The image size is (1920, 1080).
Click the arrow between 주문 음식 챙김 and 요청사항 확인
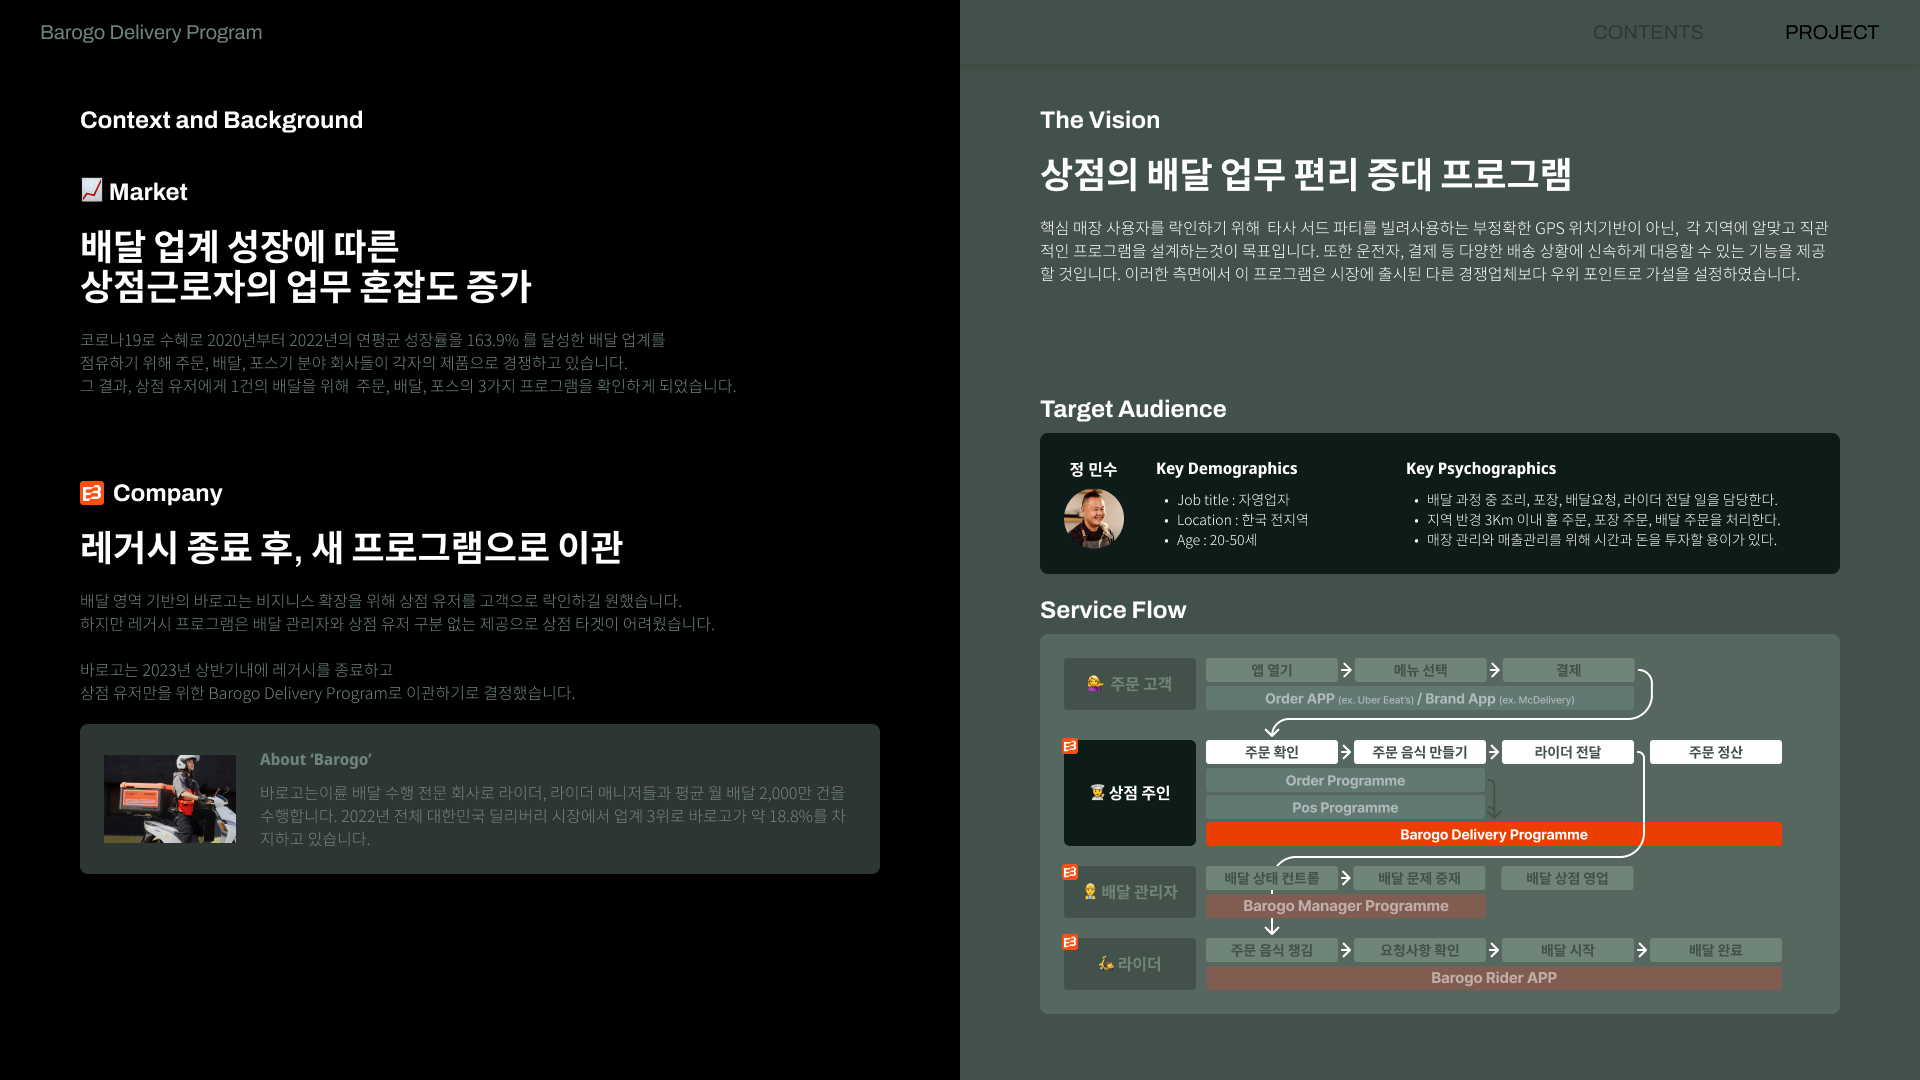(1346, 950)
